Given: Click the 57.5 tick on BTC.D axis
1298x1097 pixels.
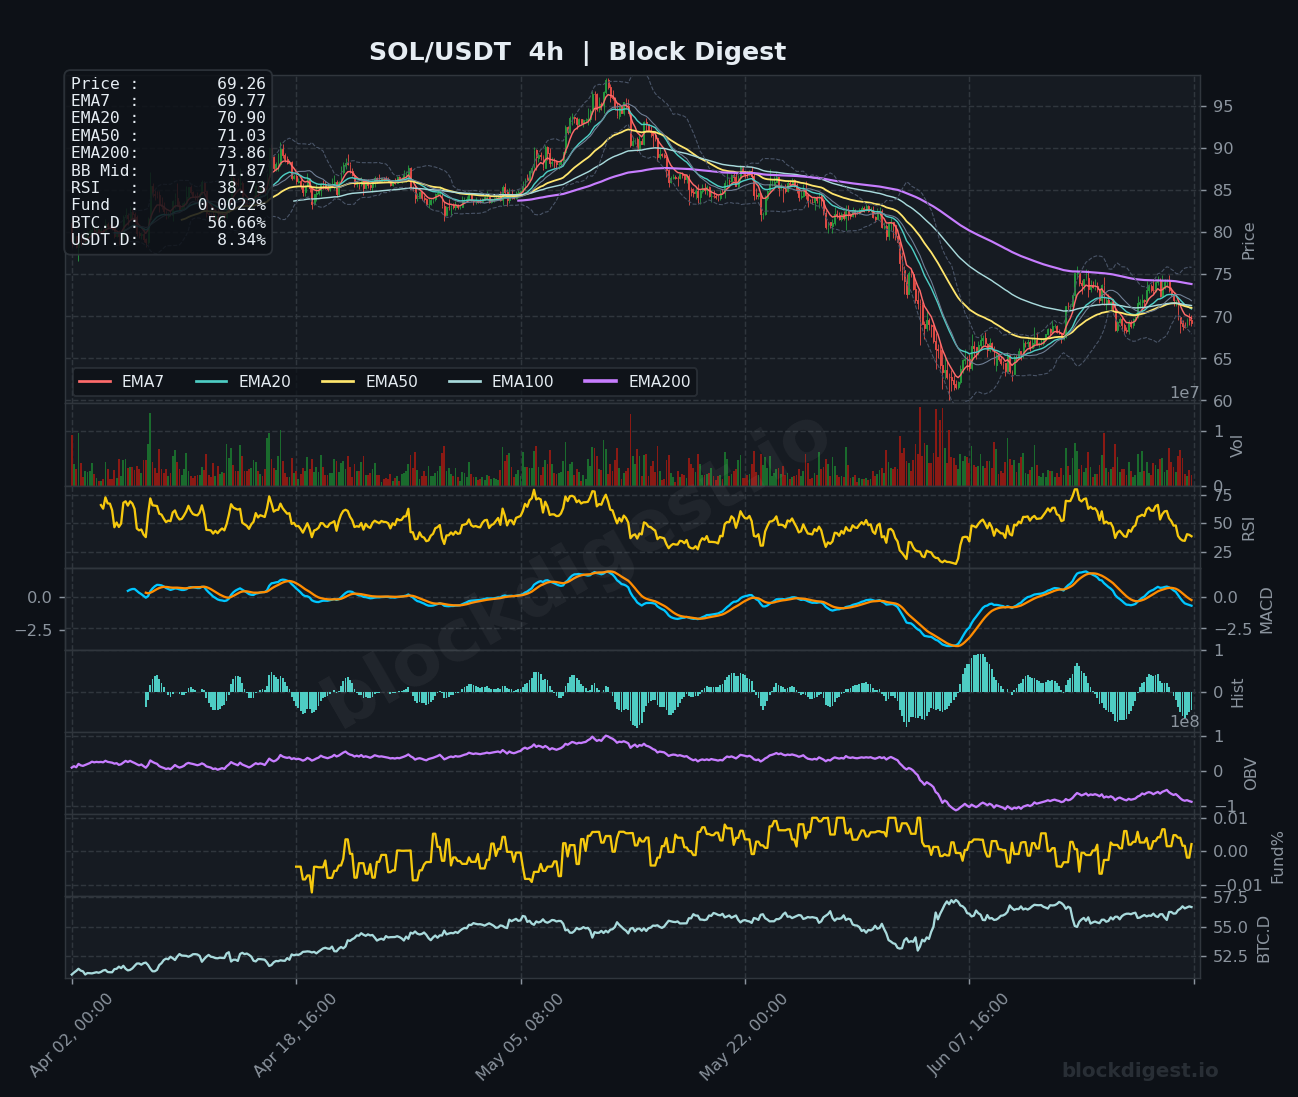Looking at the screenshot, I should [1230, 898].
